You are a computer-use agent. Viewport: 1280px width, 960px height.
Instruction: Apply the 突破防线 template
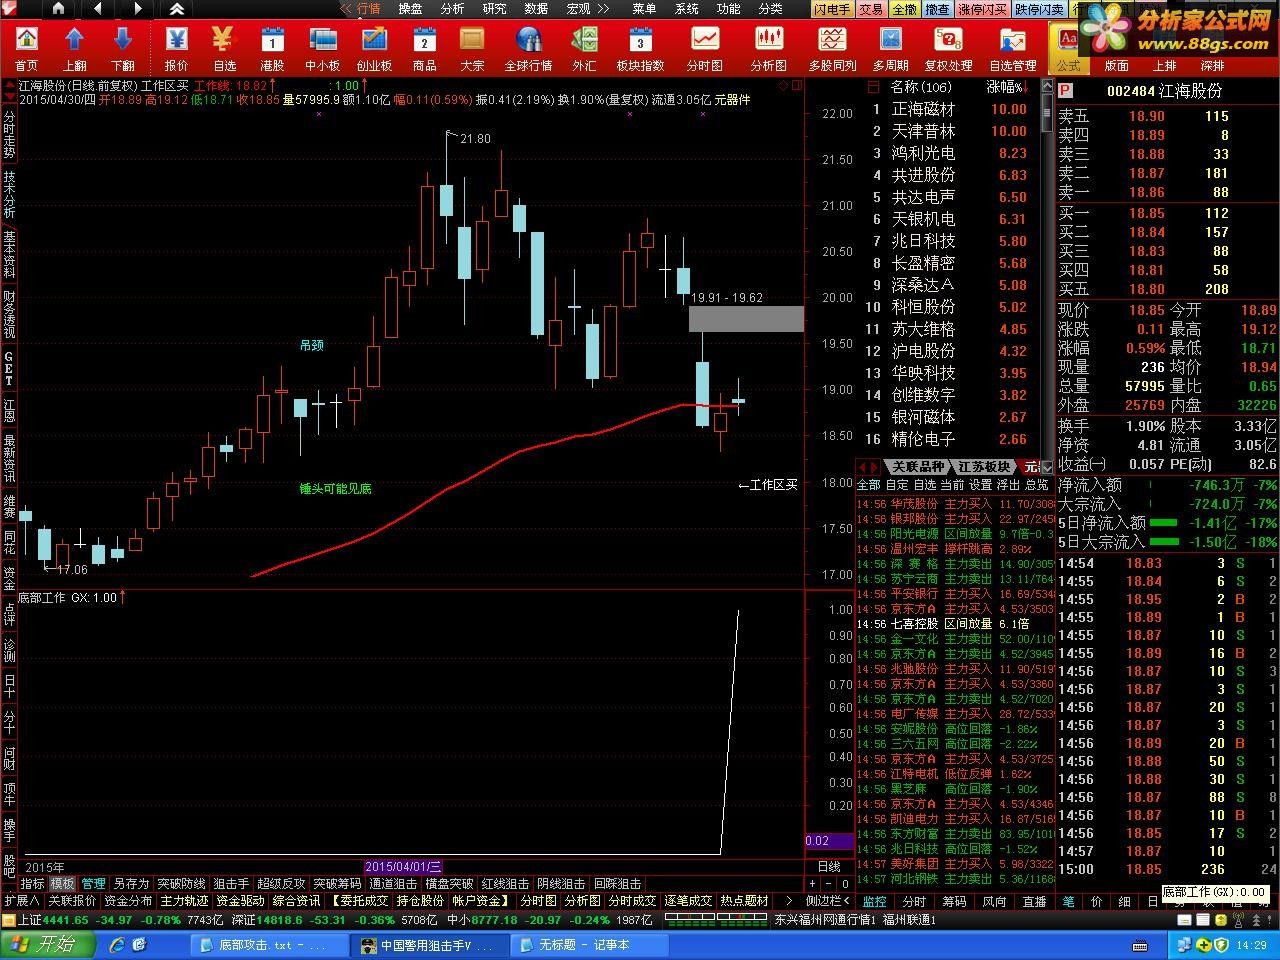click(181, 884)
